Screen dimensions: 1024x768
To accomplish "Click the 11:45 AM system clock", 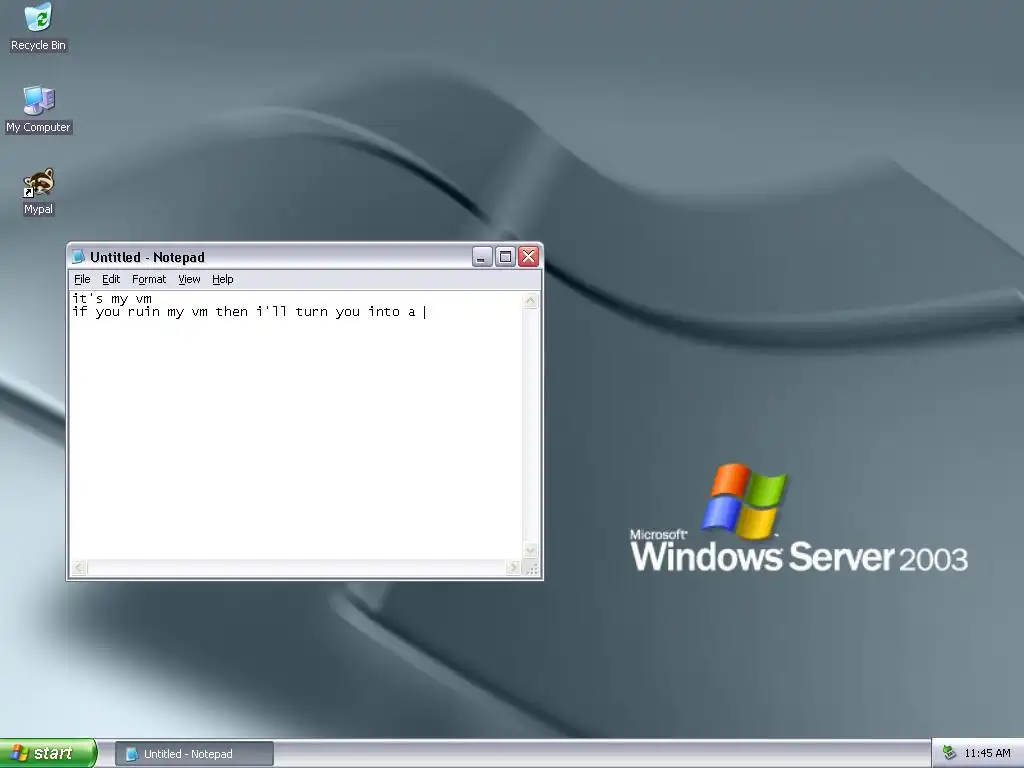I will pos(987,754).
